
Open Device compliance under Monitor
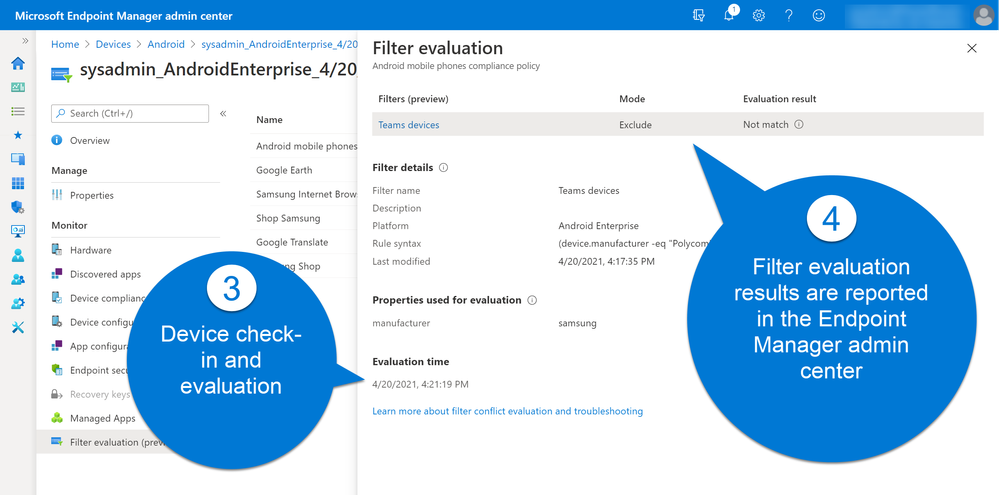[107, 298]
